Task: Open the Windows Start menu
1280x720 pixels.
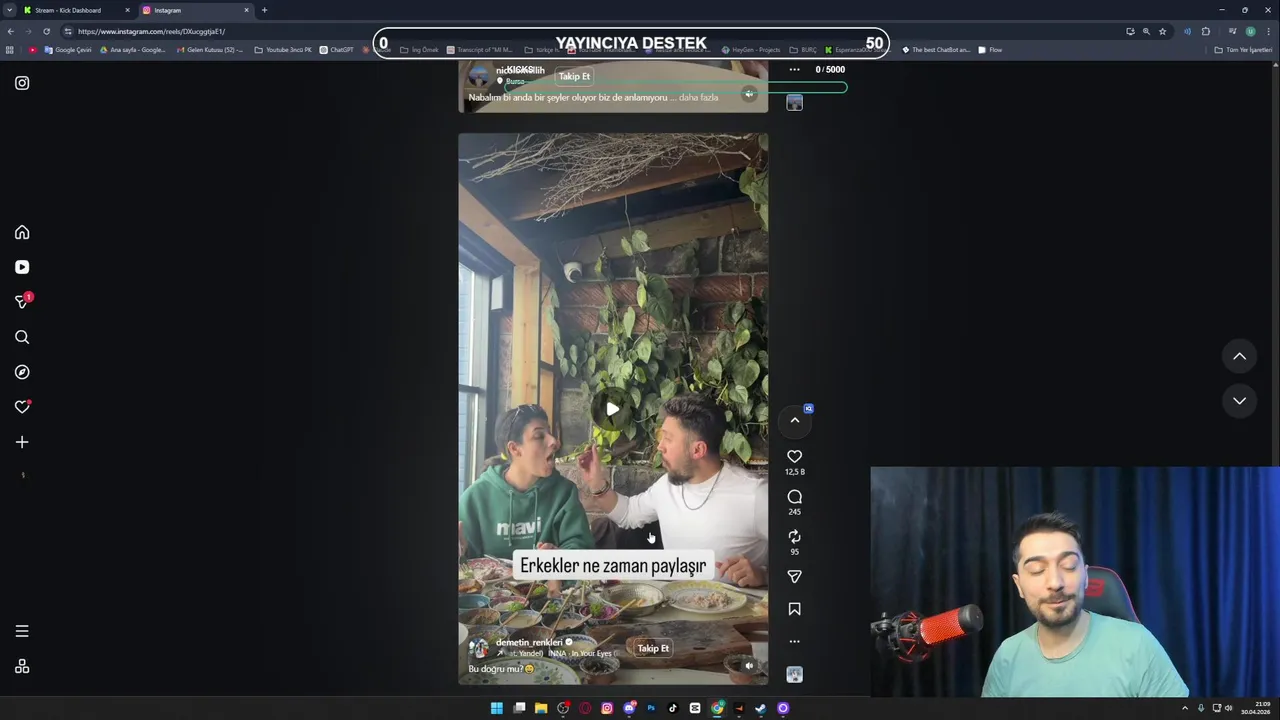Action: tap(497, 708)
